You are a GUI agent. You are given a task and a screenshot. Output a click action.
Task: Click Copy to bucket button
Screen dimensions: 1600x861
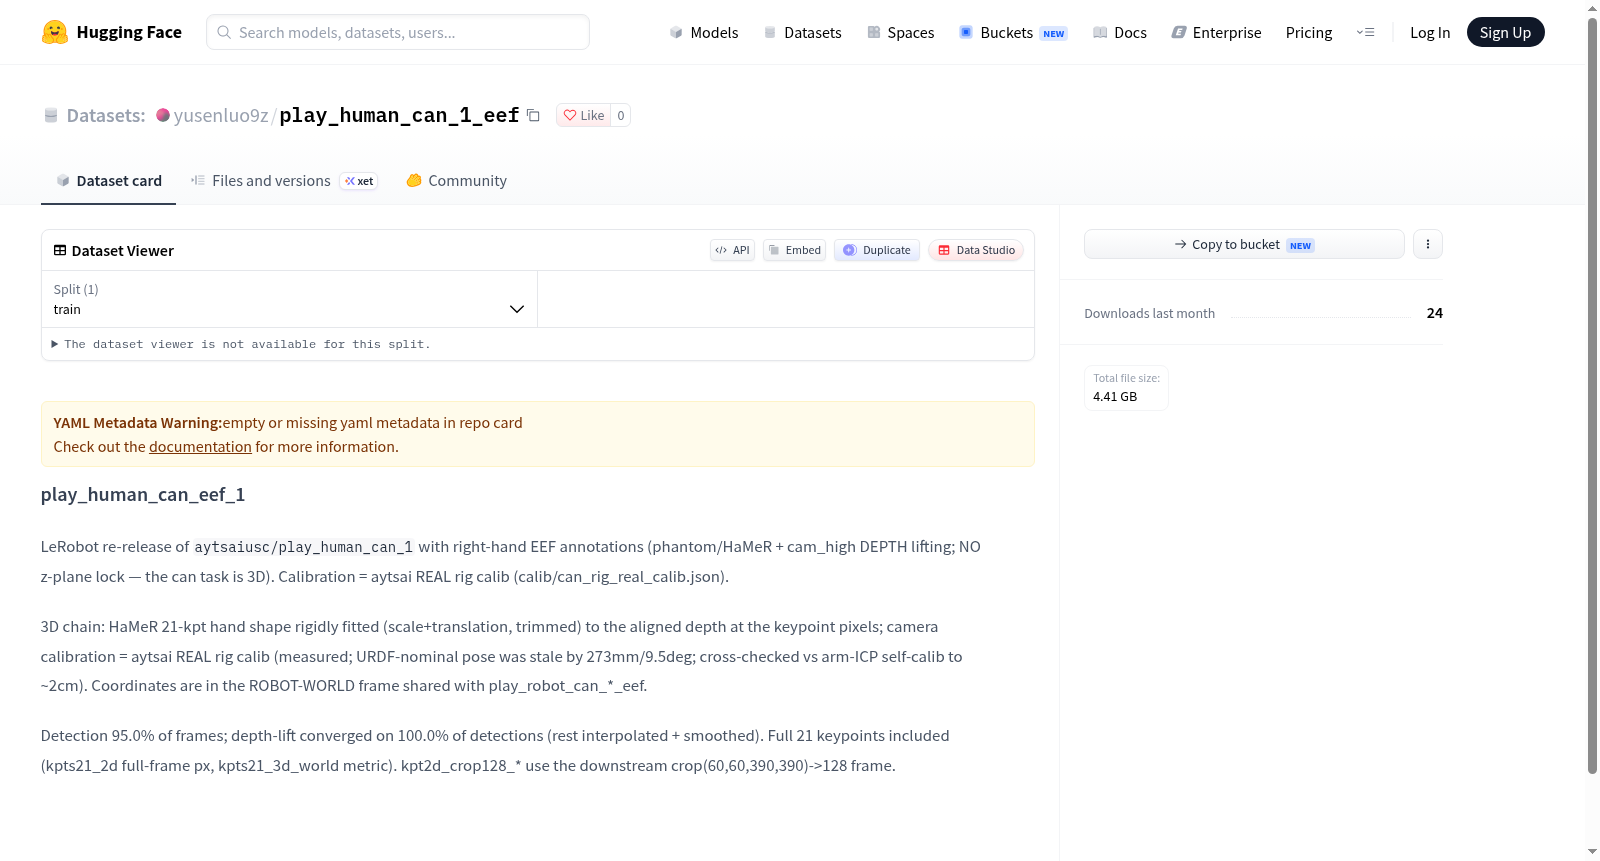point(1244,244)
